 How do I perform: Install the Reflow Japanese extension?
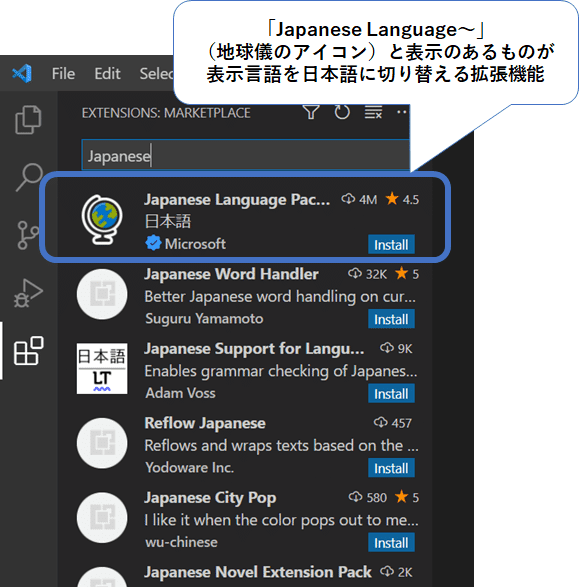391,468
